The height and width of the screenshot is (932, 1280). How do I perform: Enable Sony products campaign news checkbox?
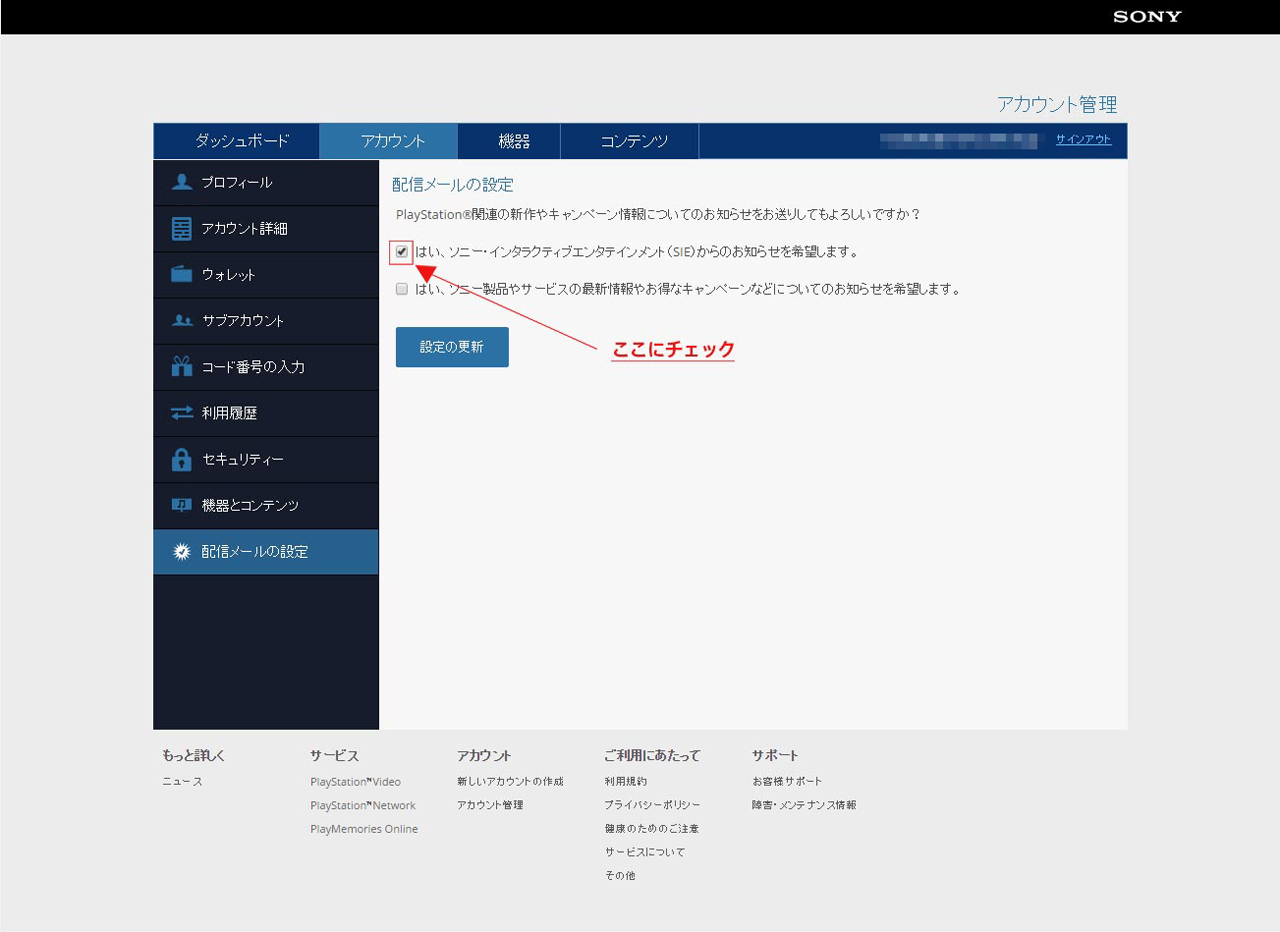(x=402, y=289)
